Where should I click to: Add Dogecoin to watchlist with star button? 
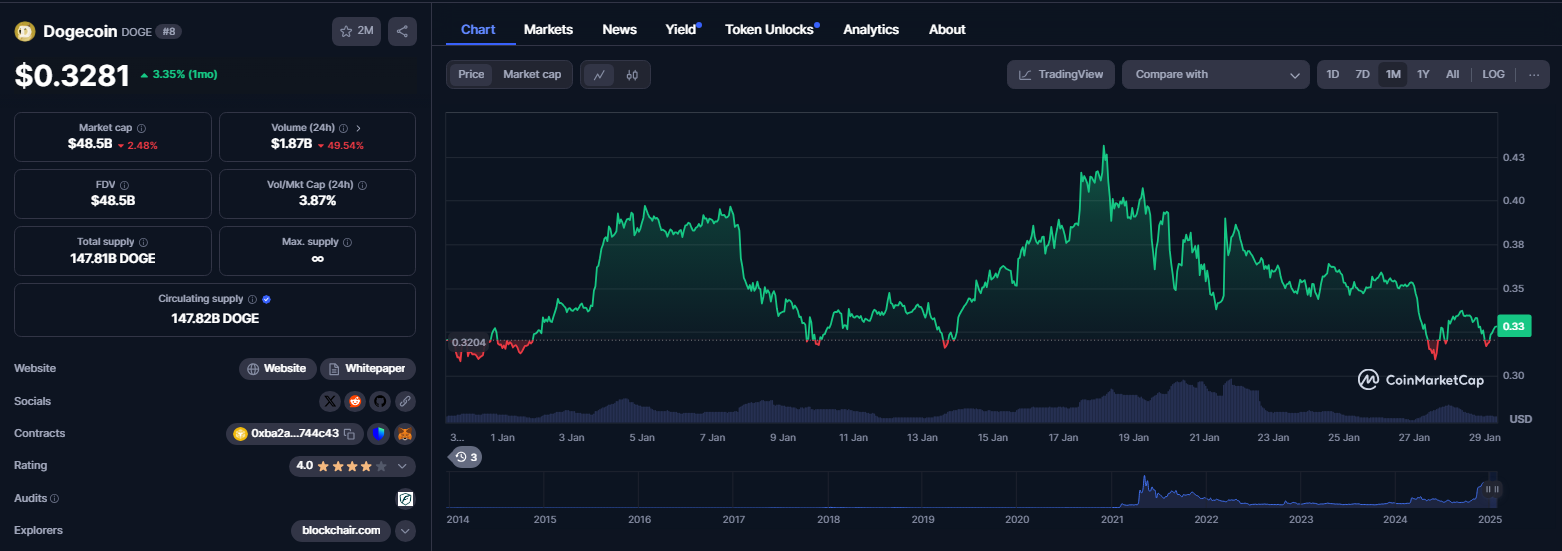356,31
